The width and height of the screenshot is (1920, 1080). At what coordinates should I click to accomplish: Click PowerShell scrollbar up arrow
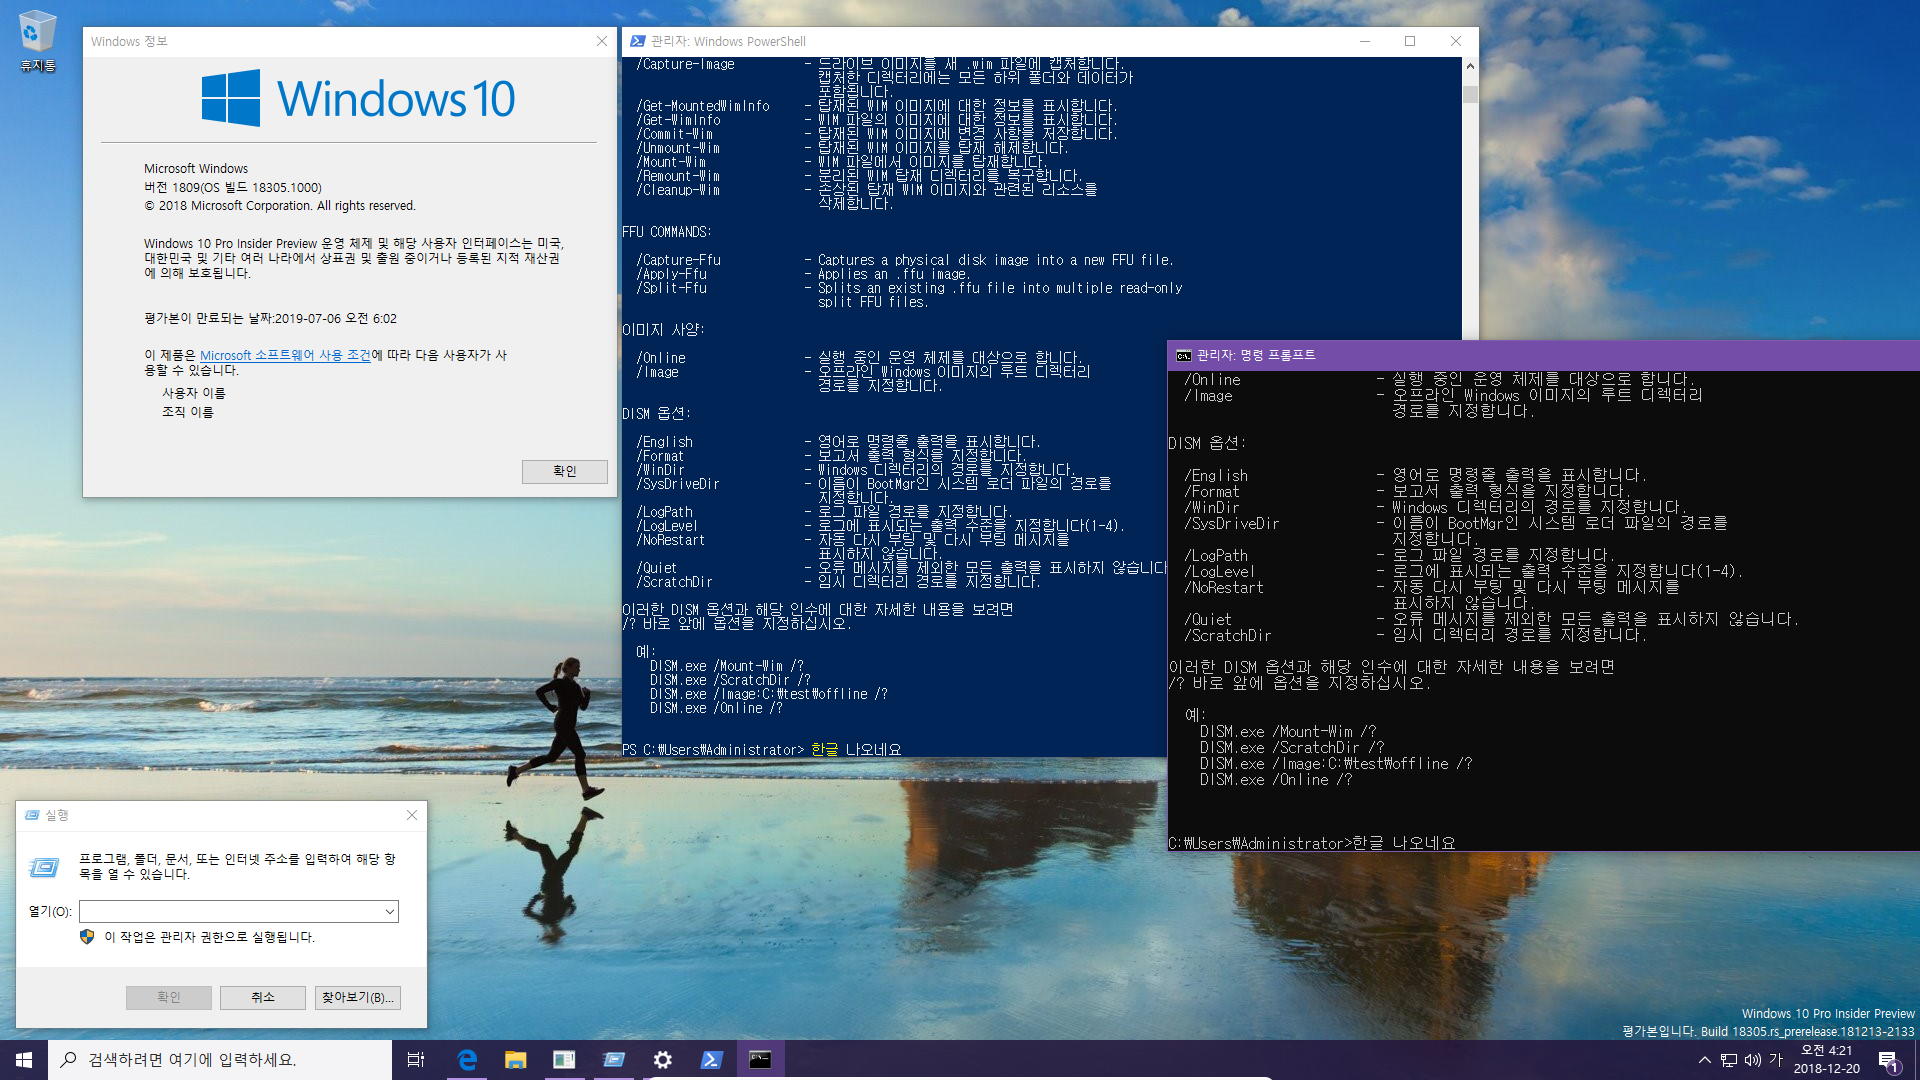tap(1470, 66)
